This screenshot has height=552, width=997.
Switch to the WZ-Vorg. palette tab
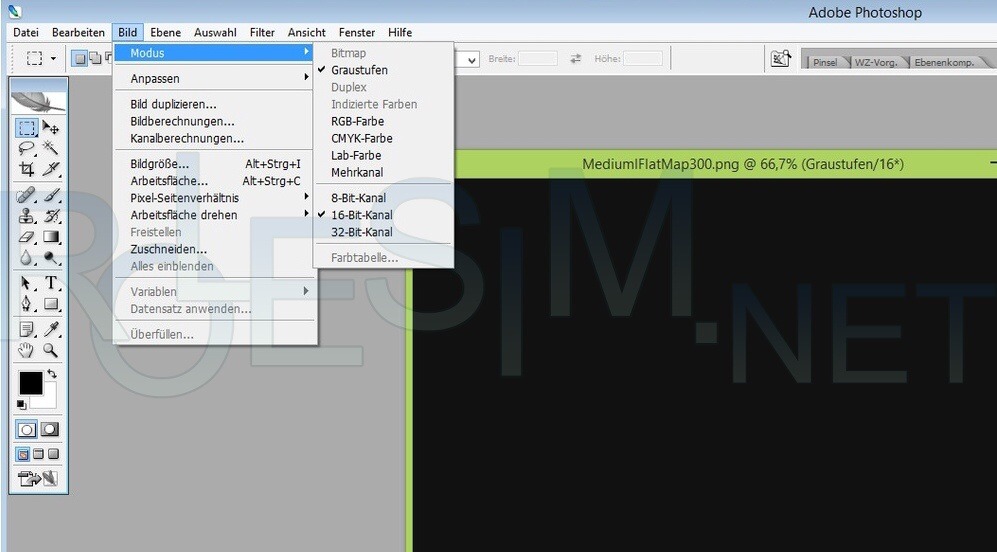point(876,62)
